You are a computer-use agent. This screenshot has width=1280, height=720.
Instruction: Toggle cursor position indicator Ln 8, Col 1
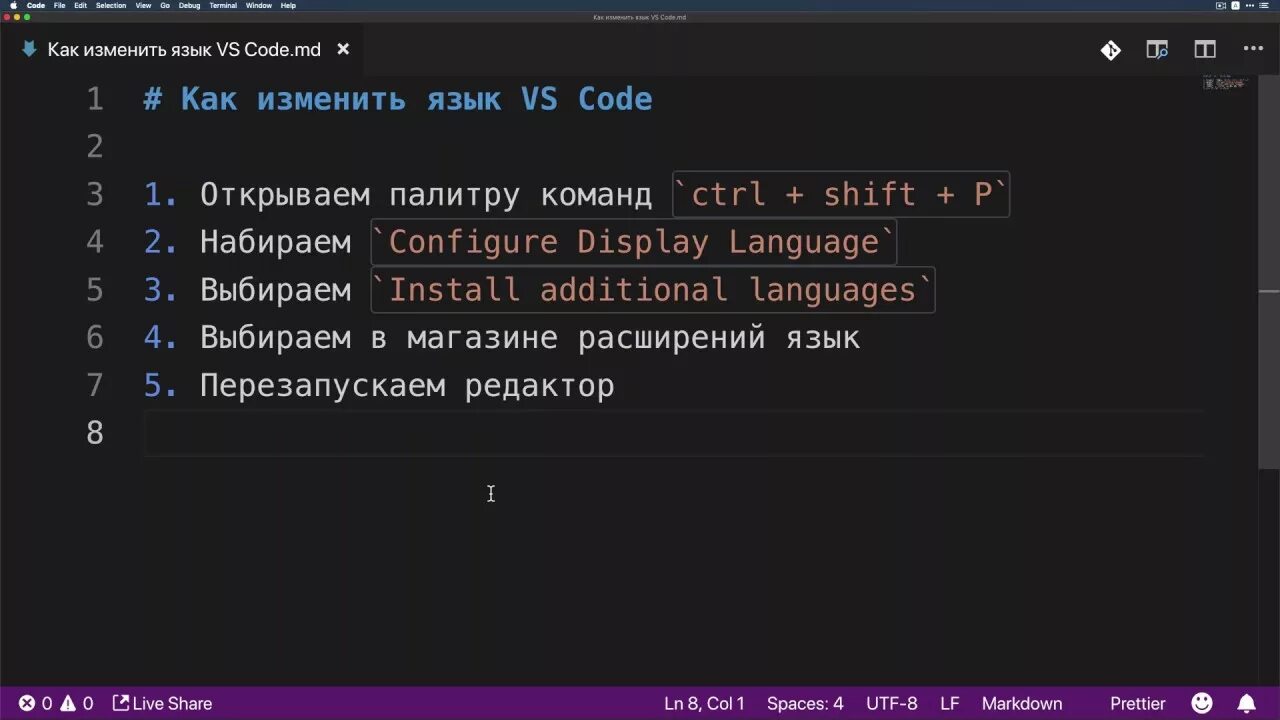pyautogui.click(x=704, y=703)
